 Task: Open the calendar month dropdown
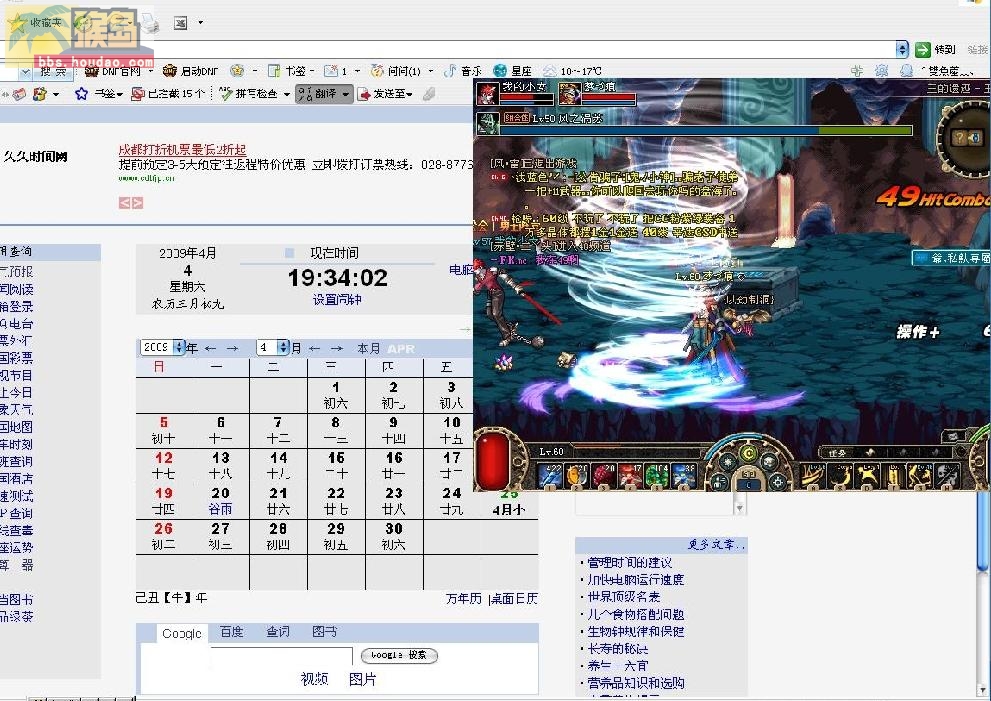tap(273, 347)
